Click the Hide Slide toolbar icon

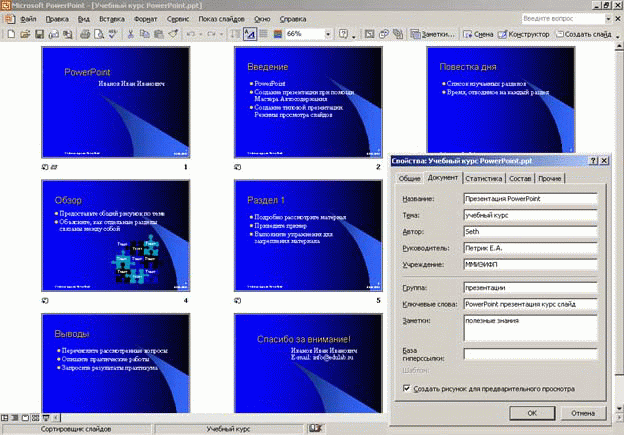click(x=369, y=34)
